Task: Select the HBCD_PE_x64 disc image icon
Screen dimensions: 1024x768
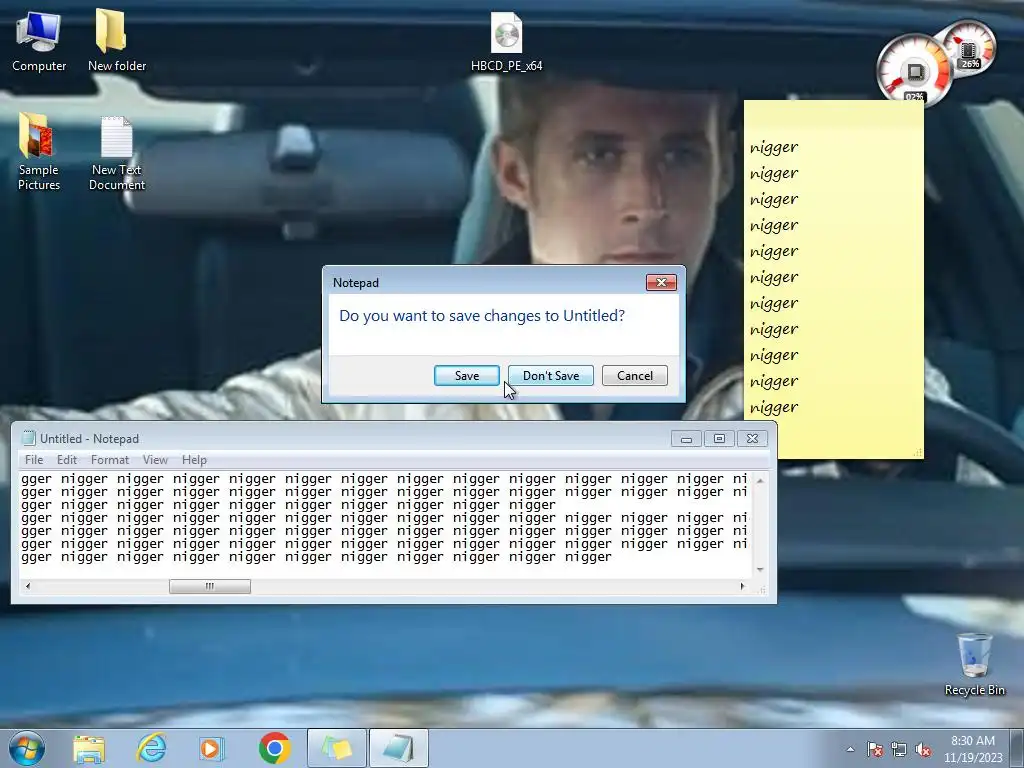Action: [x=506, y=42]
